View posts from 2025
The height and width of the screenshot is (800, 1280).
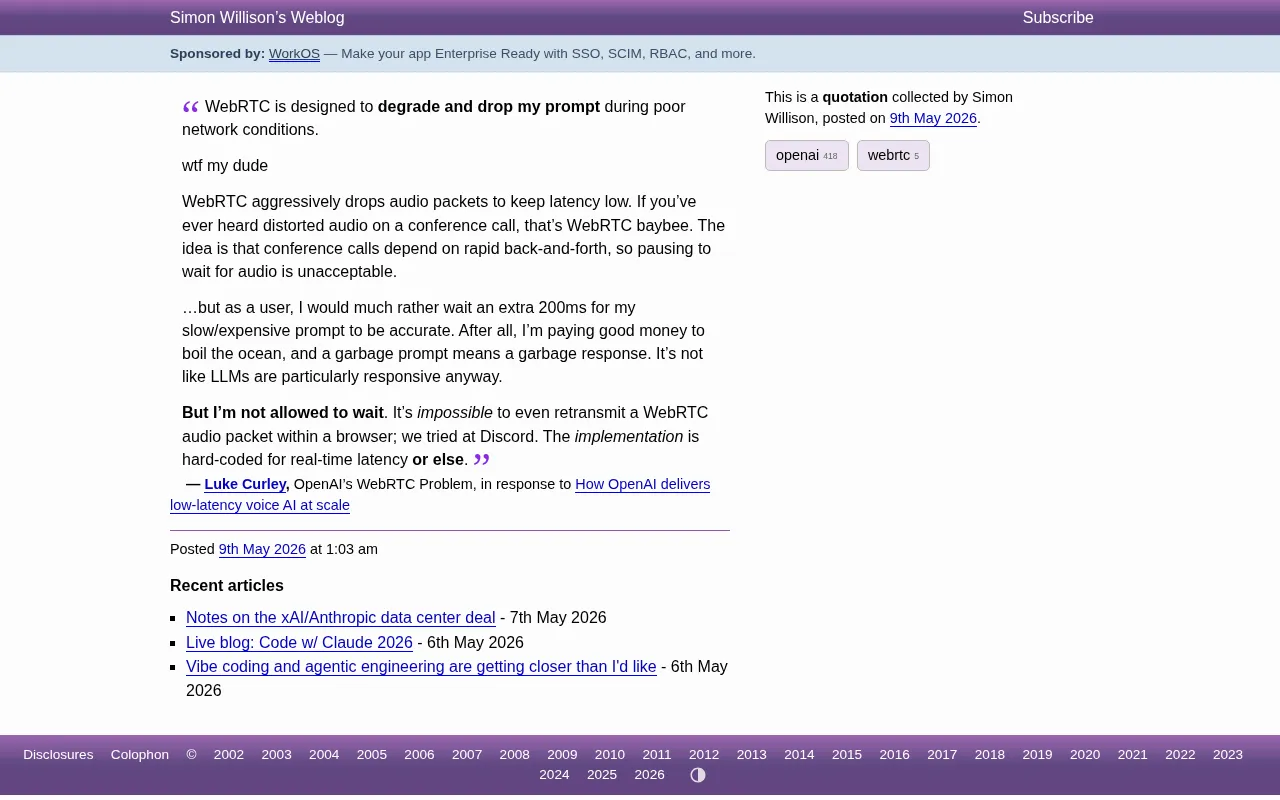(602, 775)
